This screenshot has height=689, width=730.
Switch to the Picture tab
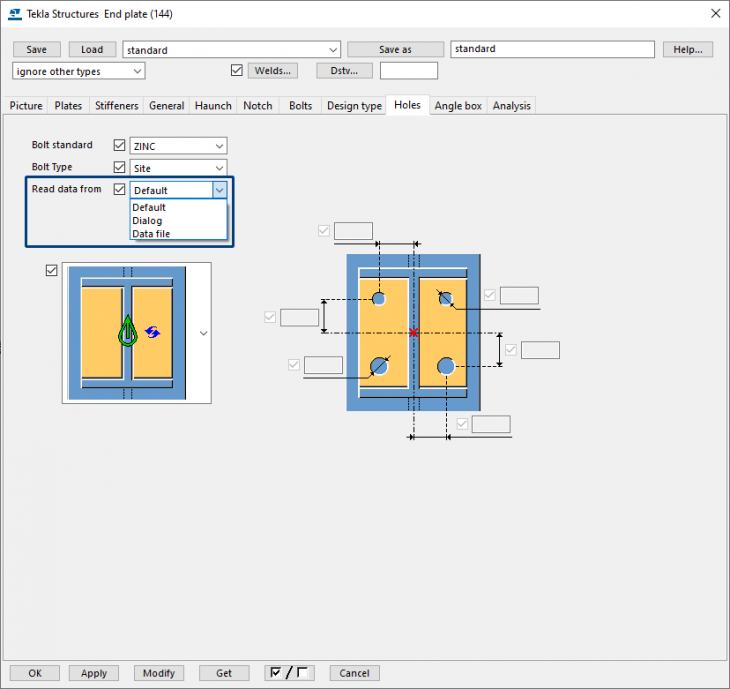[x=26, y=106]
